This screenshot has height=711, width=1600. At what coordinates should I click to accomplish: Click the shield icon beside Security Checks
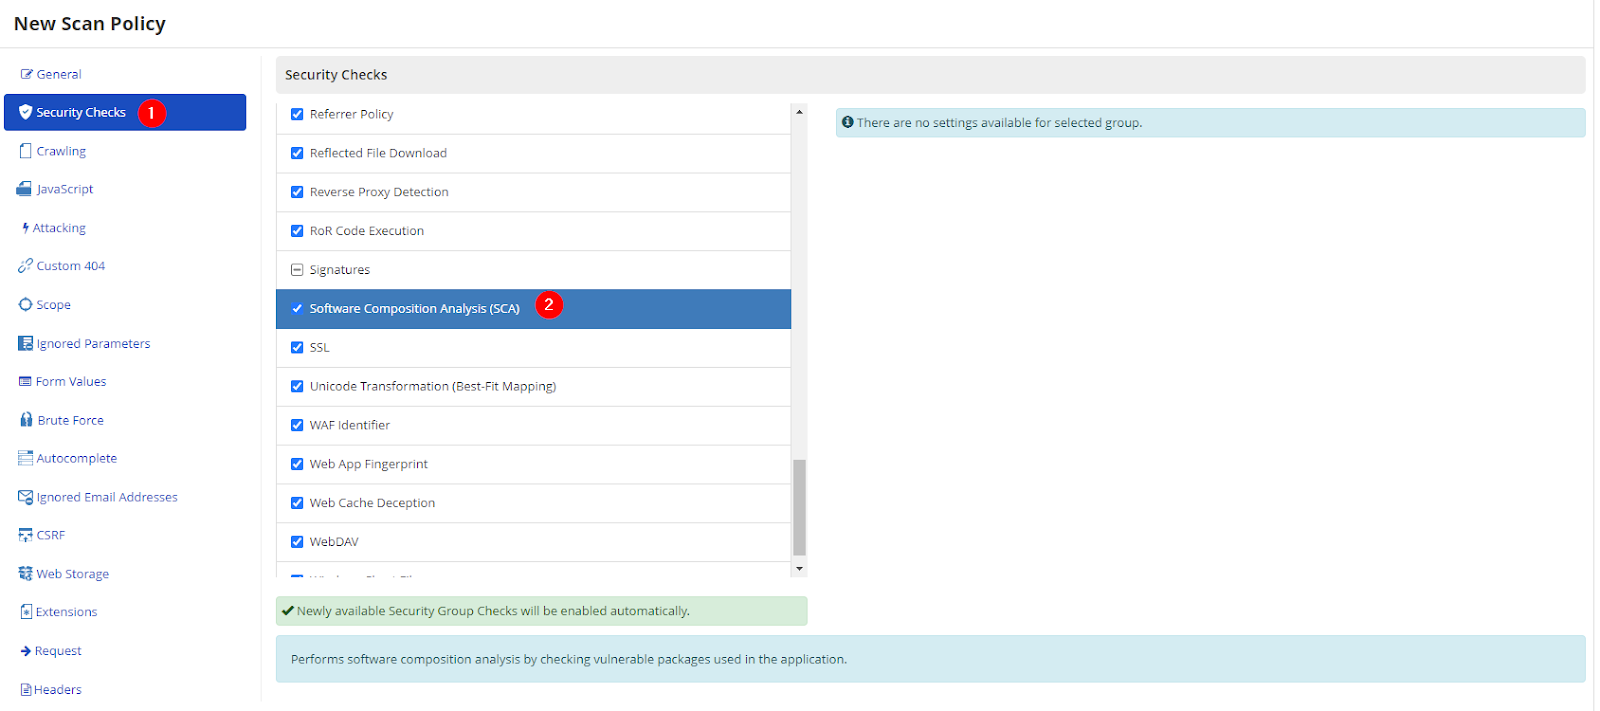pyautogui.click(x=26, y=112)
